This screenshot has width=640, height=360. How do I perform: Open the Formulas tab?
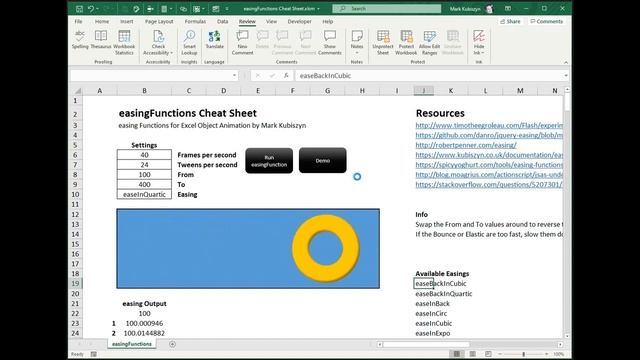(x=195, y=21)
